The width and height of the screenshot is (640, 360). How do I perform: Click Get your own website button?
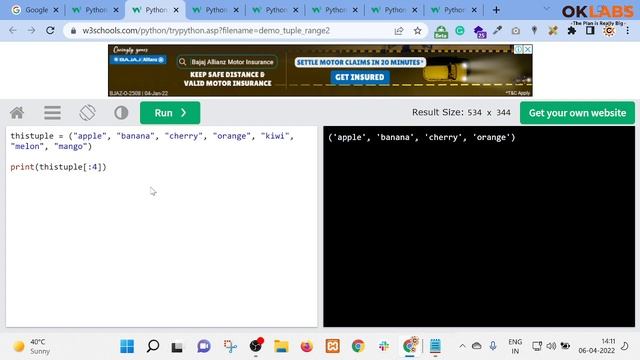(x=577, y=113)
